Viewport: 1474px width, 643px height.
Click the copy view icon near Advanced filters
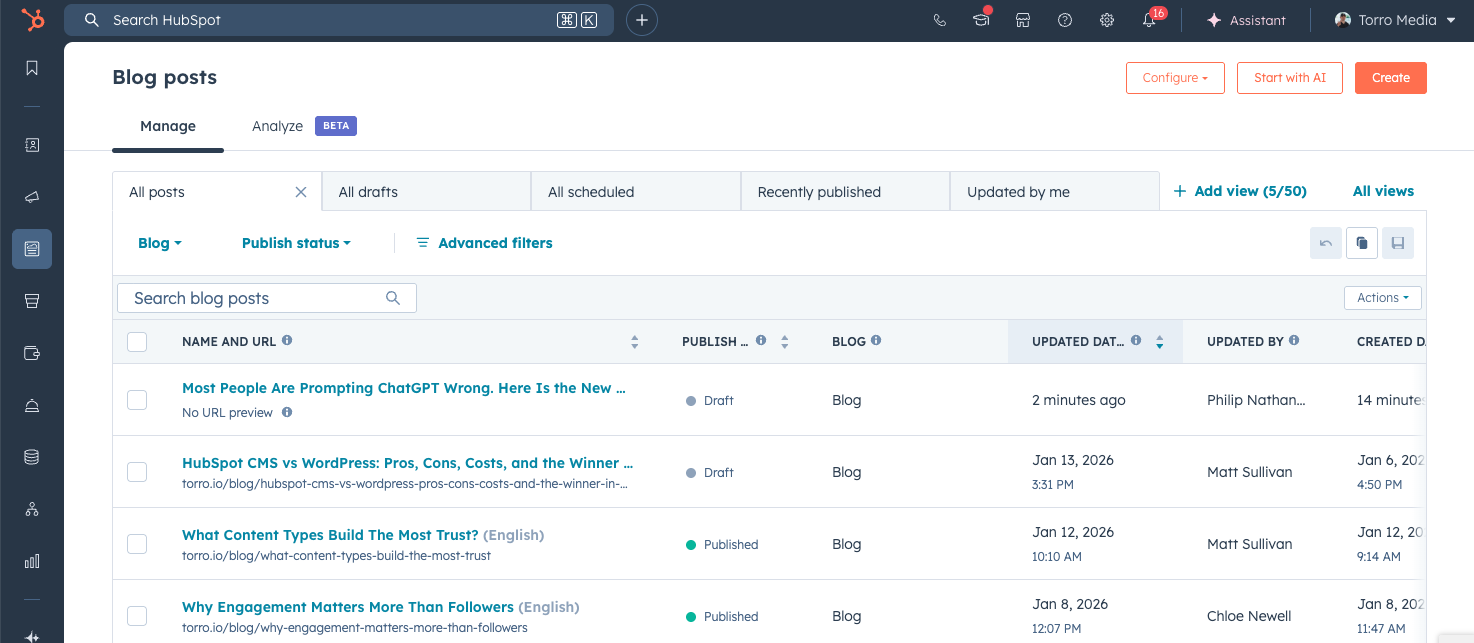1361,242
